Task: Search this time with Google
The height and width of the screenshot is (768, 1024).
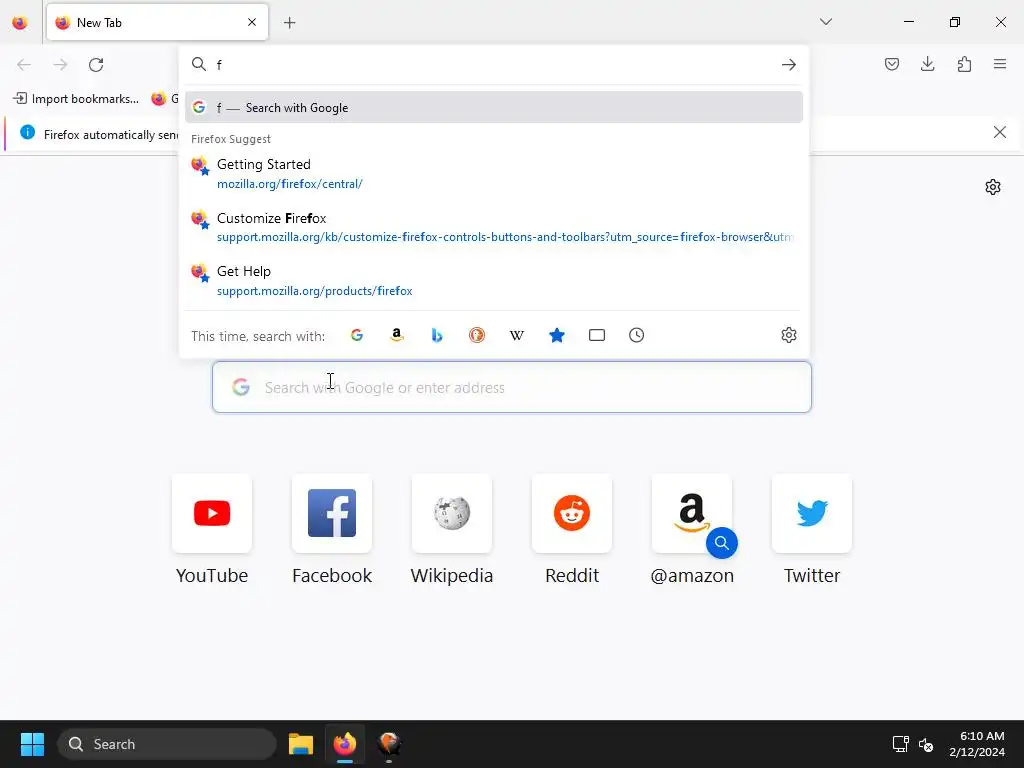Action: 357,336
